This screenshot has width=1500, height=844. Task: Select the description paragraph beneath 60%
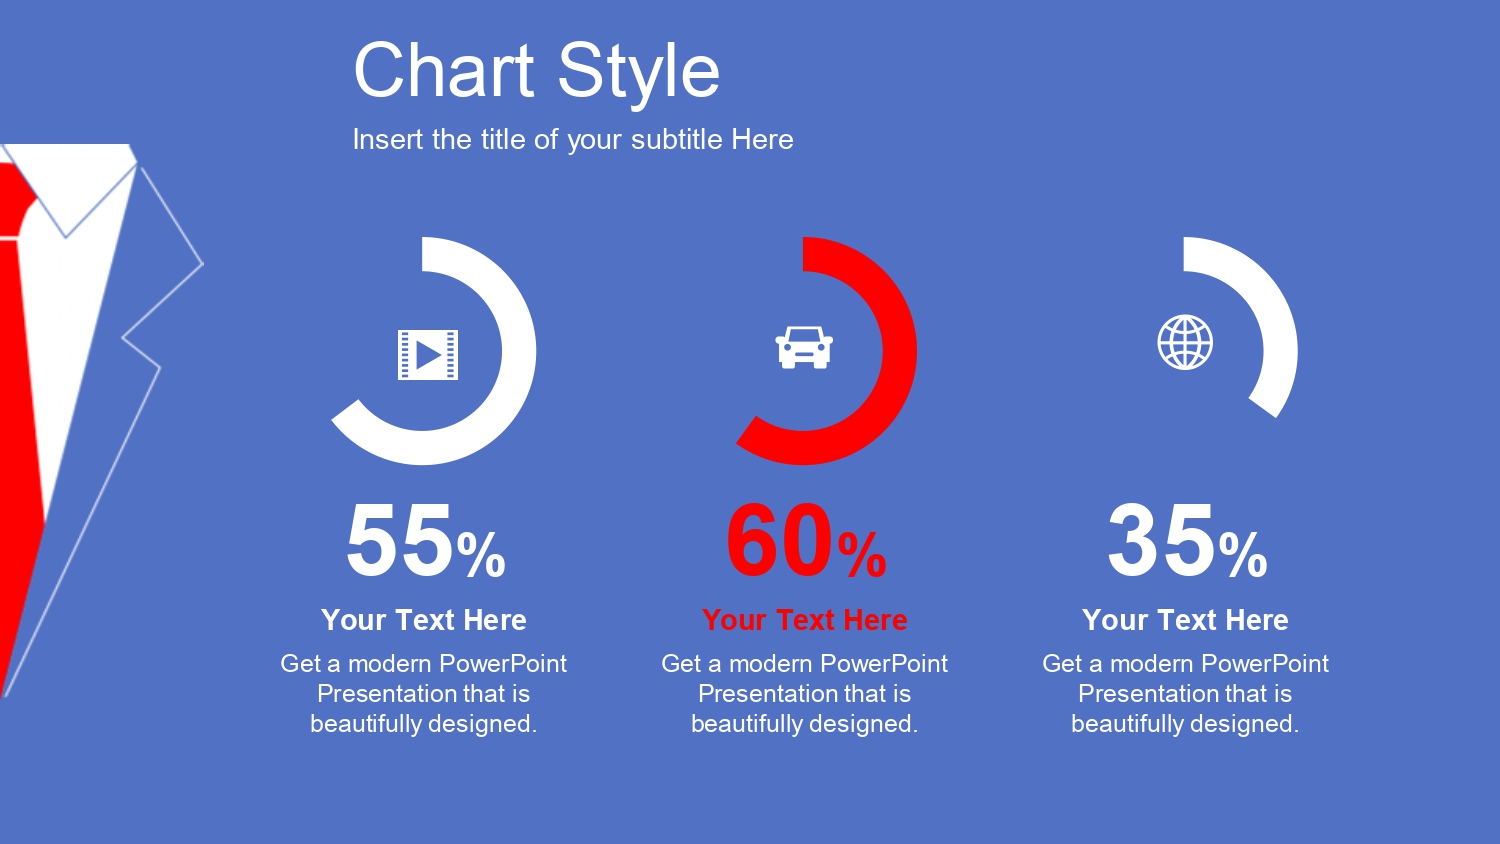[805, 693]
